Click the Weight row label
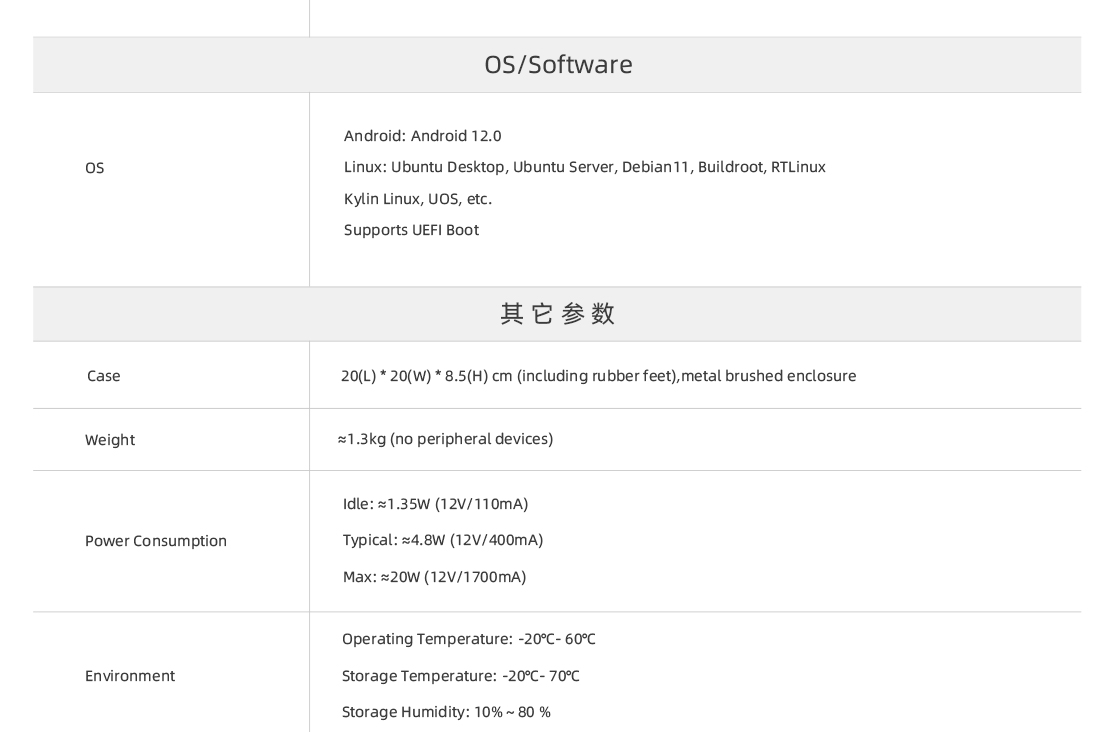Viewport: 1118px width, 732px height. click(110, 440)
